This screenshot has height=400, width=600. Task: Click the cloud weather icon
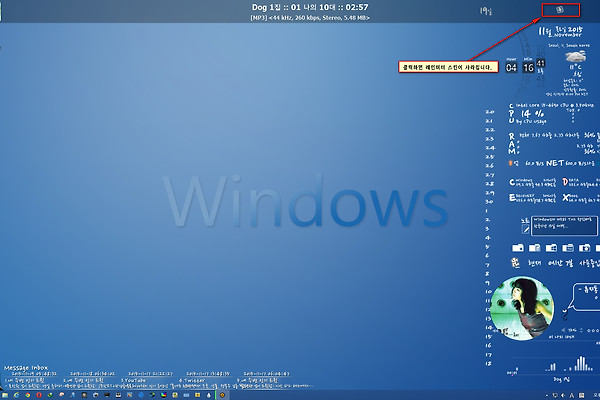coord(576,57)
